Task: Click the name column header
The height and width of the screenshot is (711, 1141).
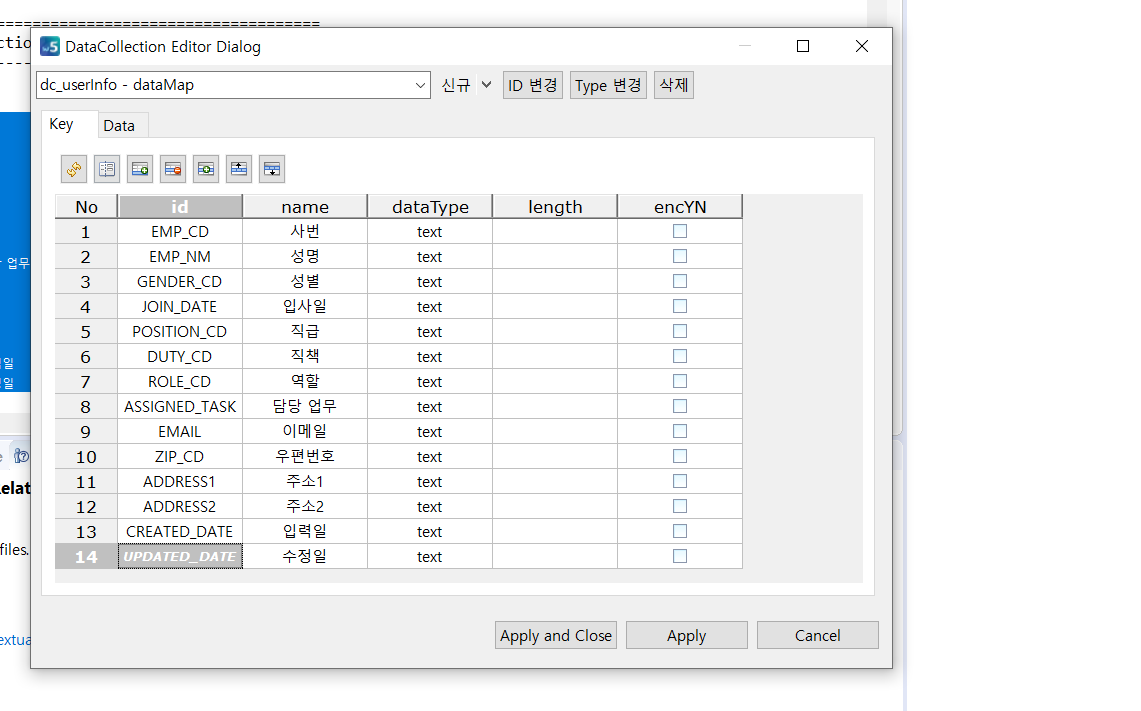Action: point(305,207)
